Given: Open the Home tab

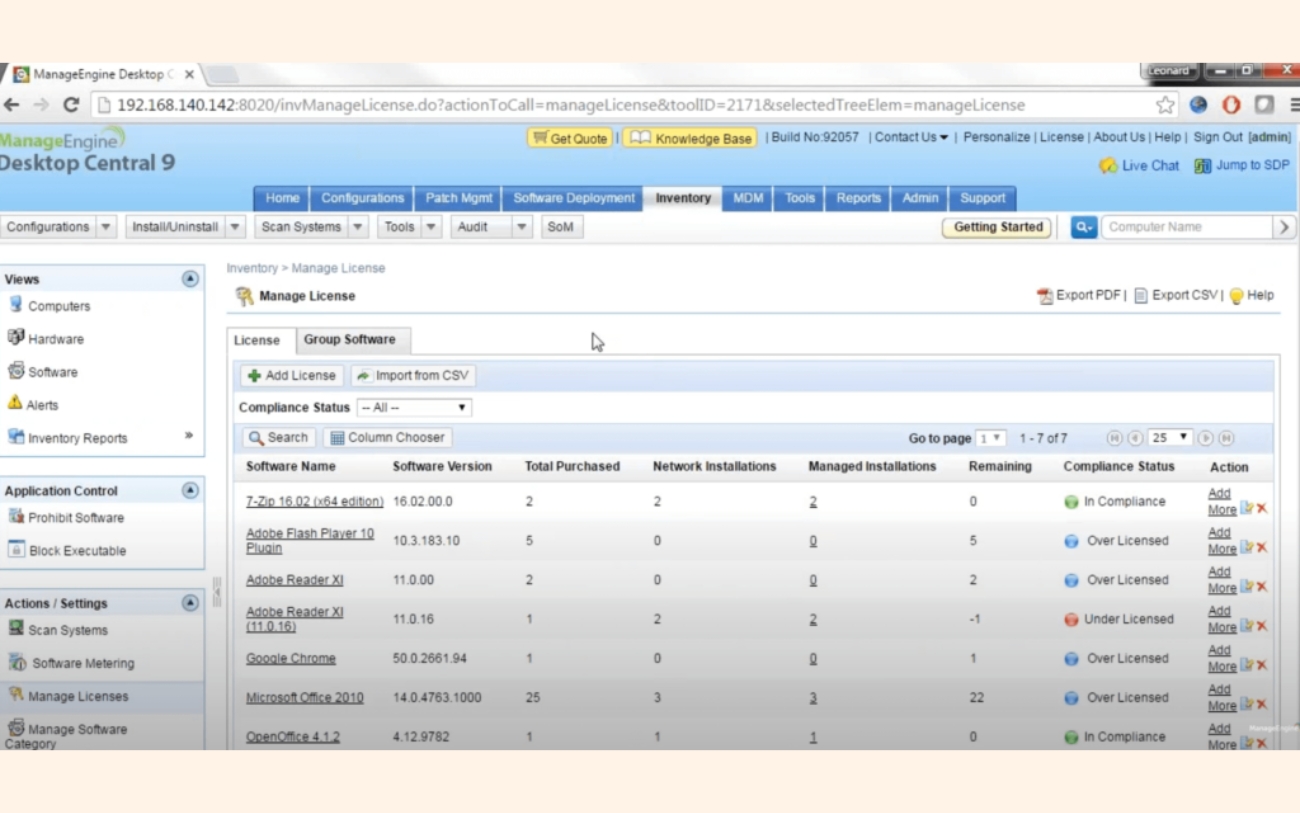Looking at the screenshot, I should 282,198.
